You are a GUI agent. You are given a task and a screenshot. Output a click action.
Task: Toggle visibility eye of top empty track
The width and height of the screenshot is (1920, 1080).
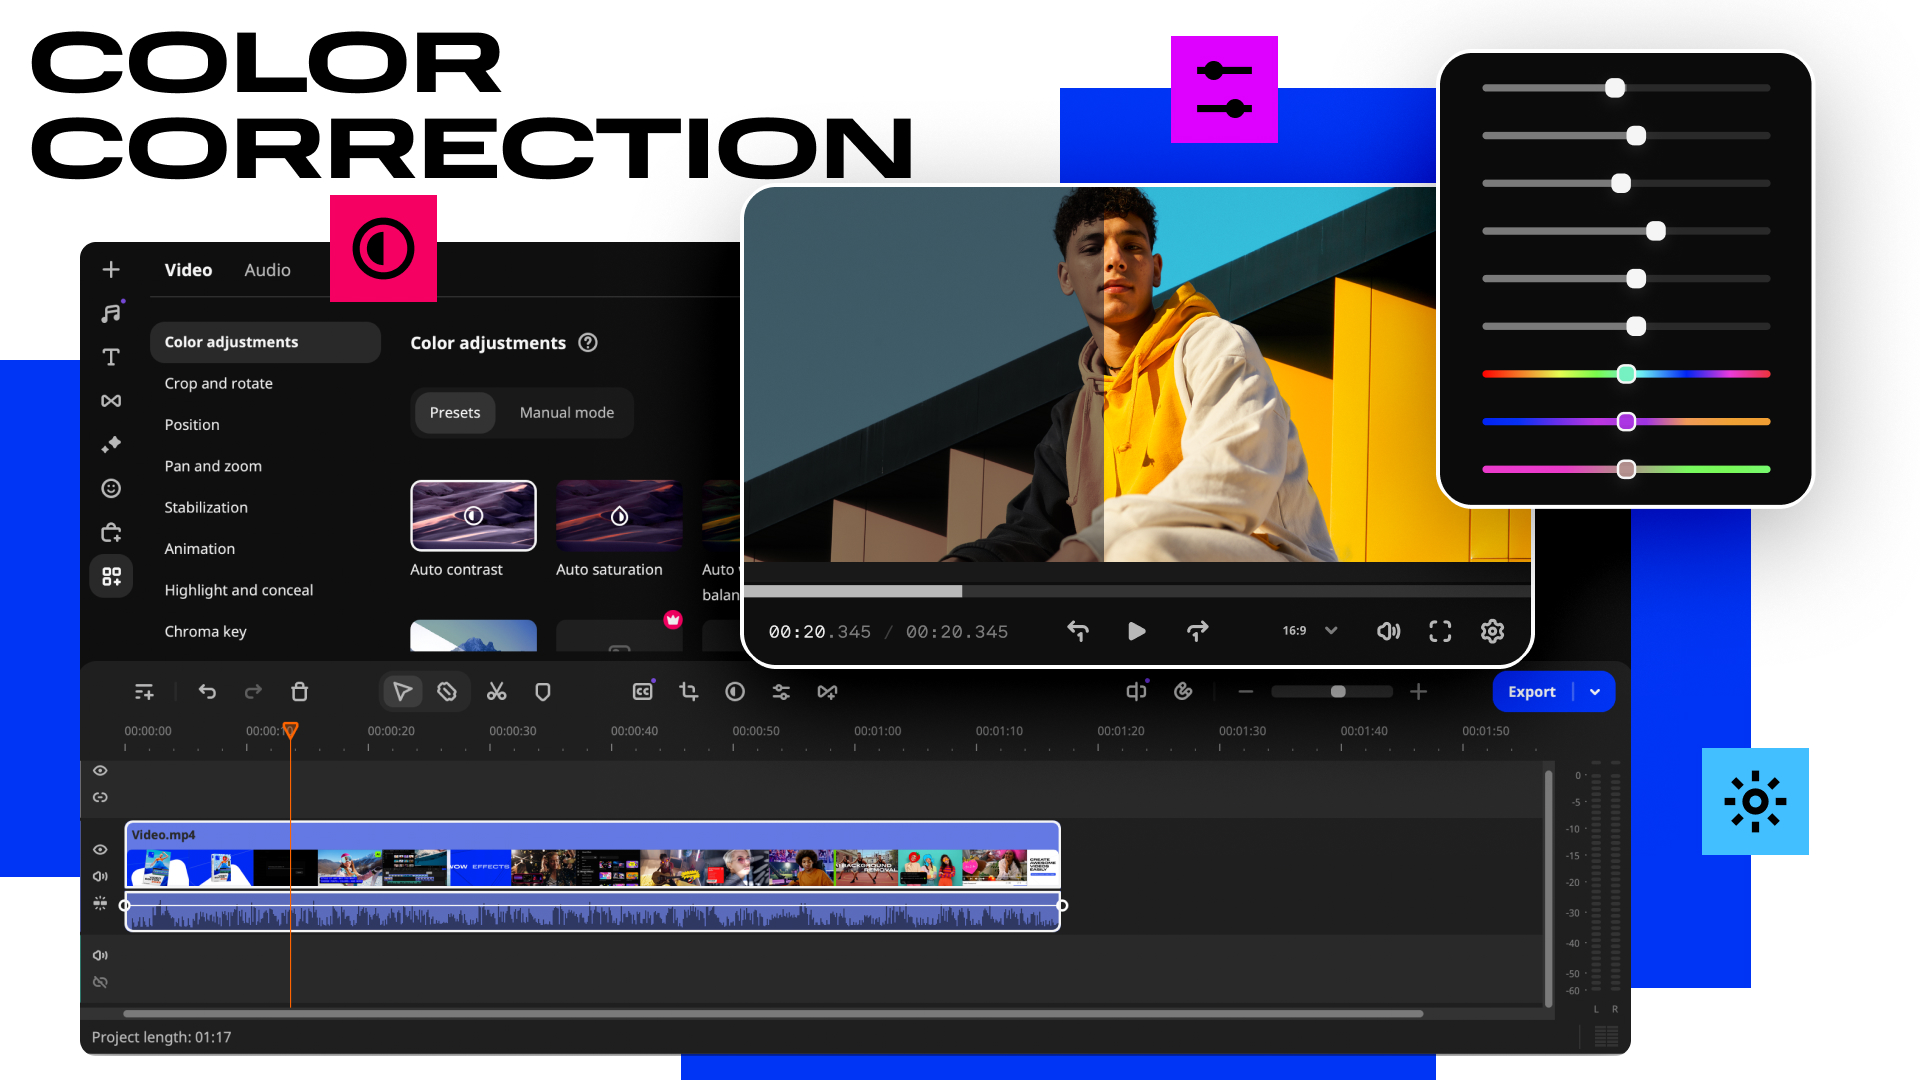(100, 771)
